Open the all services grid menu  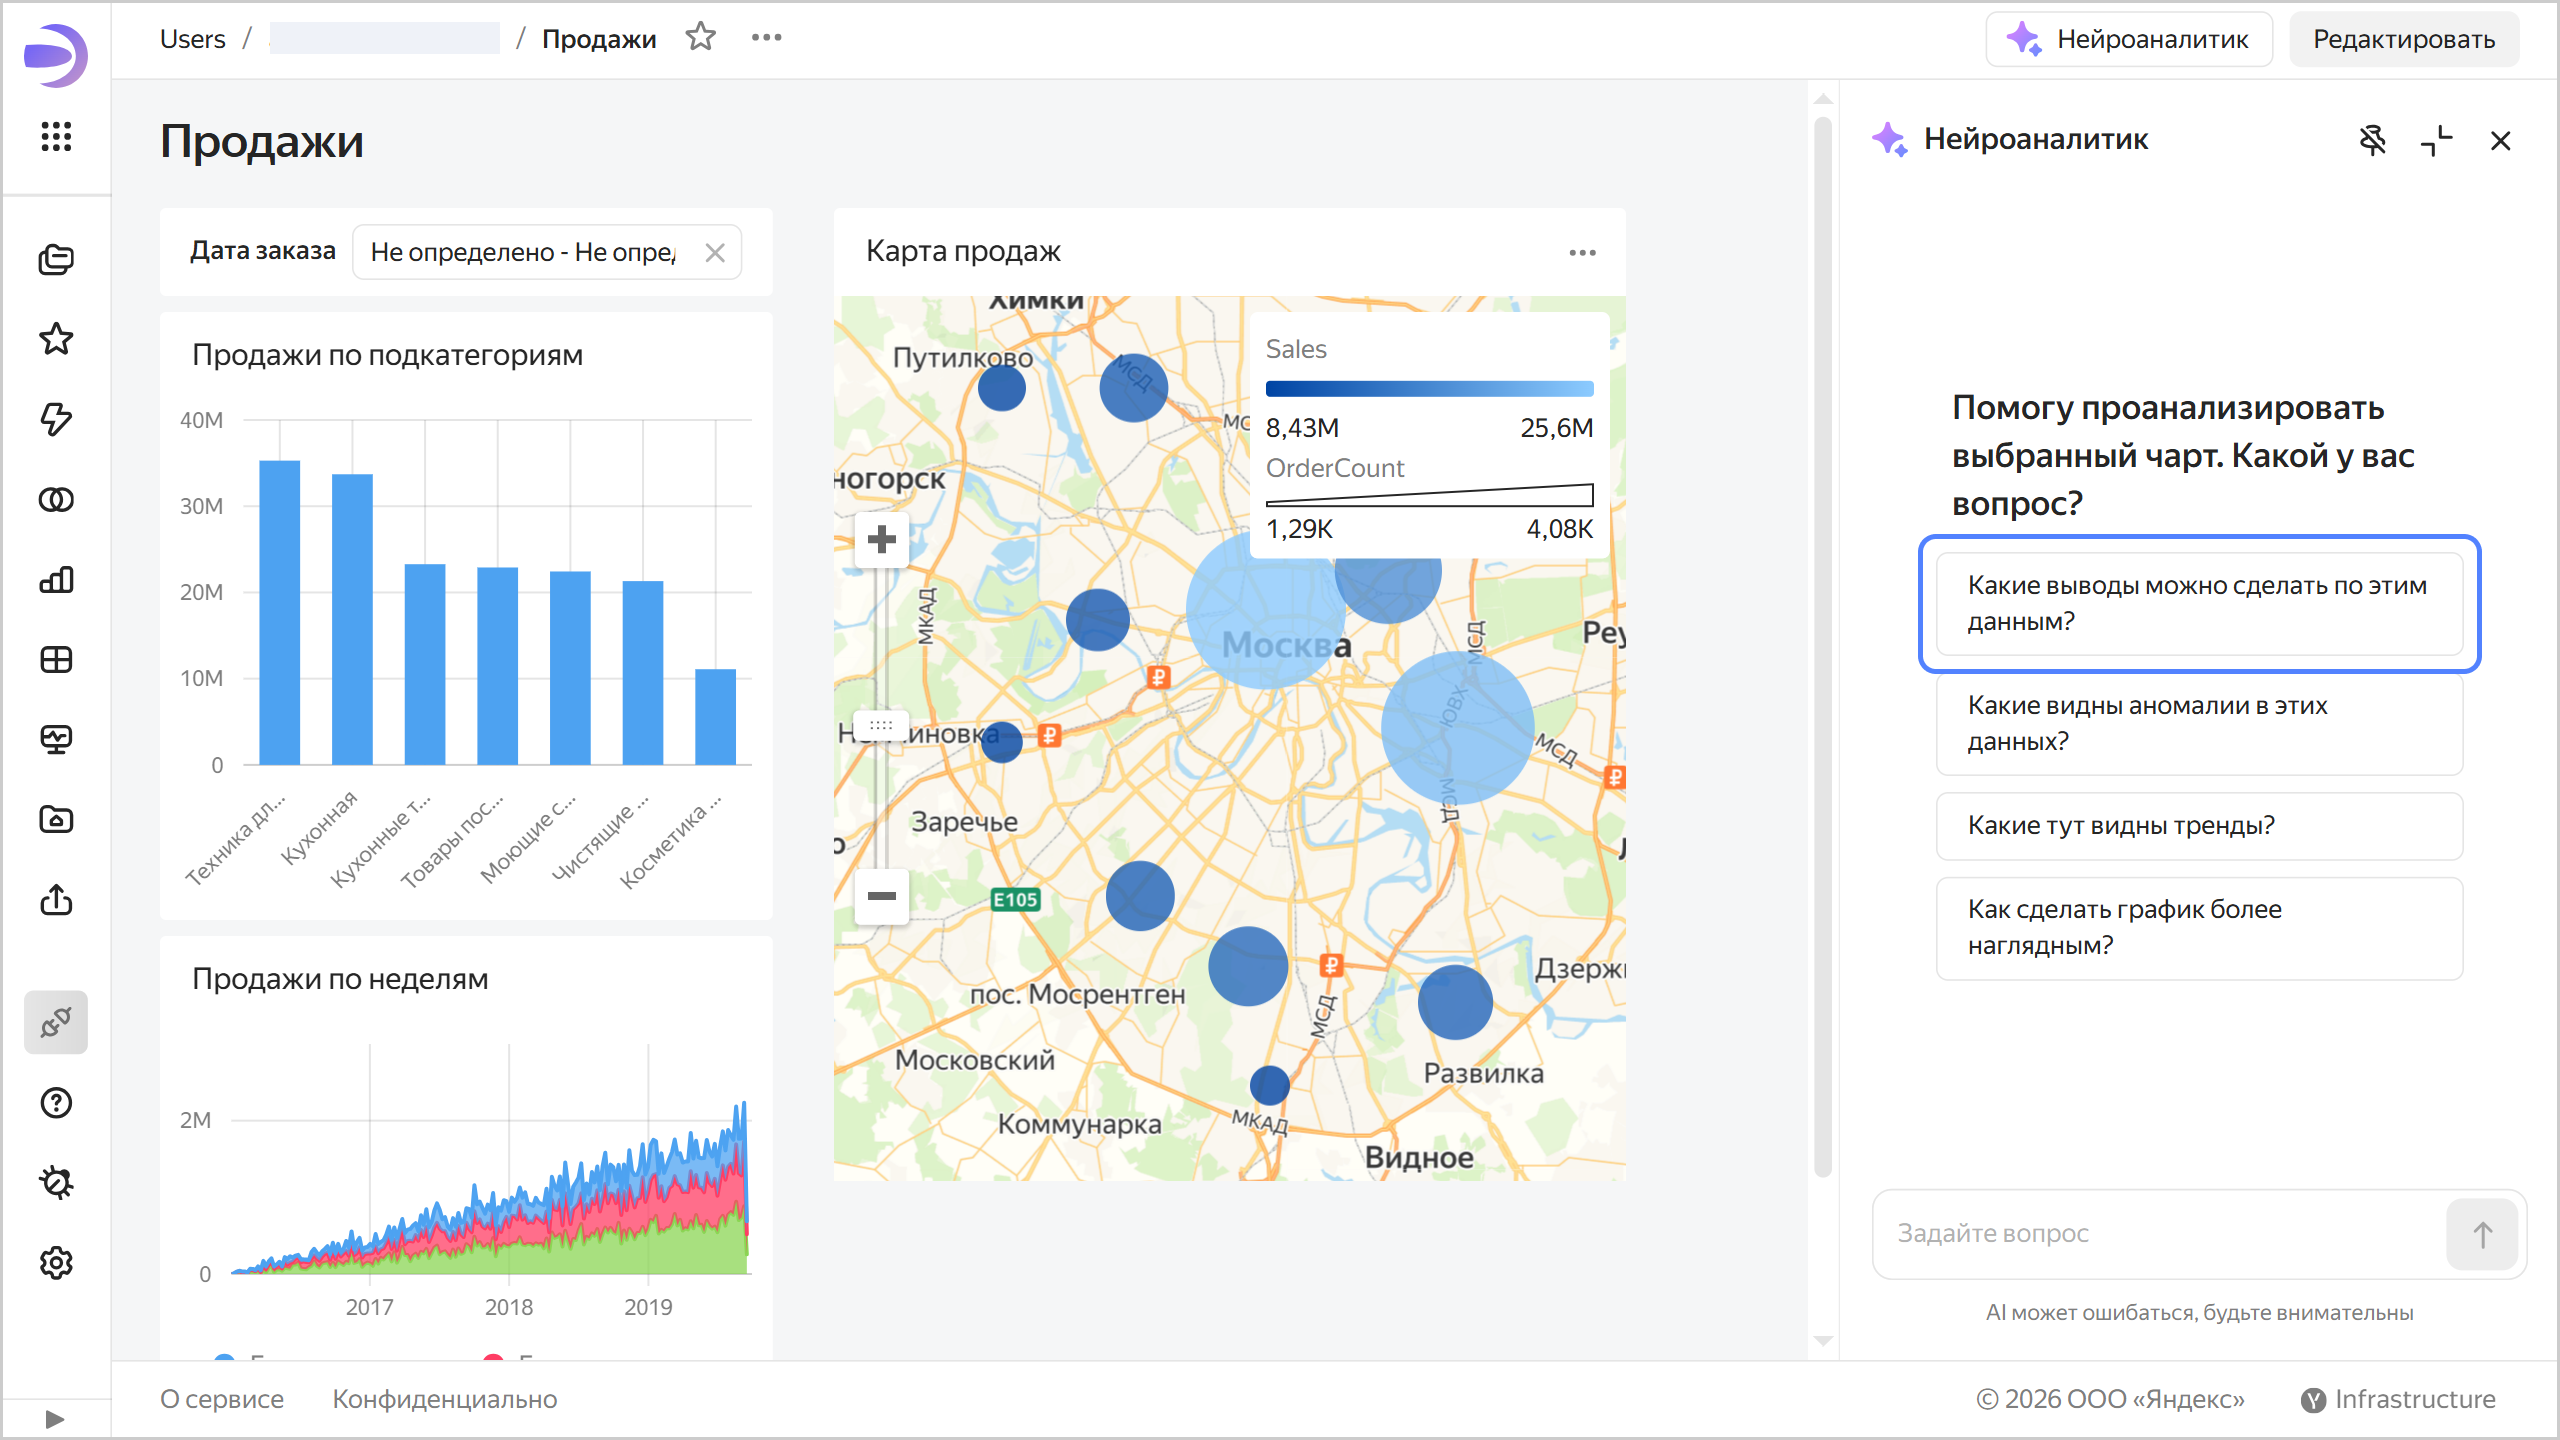tap(56, 136)
